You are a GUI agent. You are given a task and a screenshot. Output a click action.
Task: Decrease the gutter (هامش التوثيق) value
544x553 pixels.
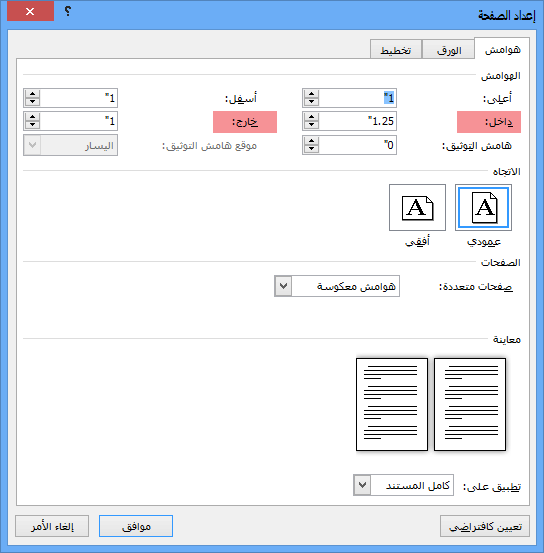tap(312, 149)
